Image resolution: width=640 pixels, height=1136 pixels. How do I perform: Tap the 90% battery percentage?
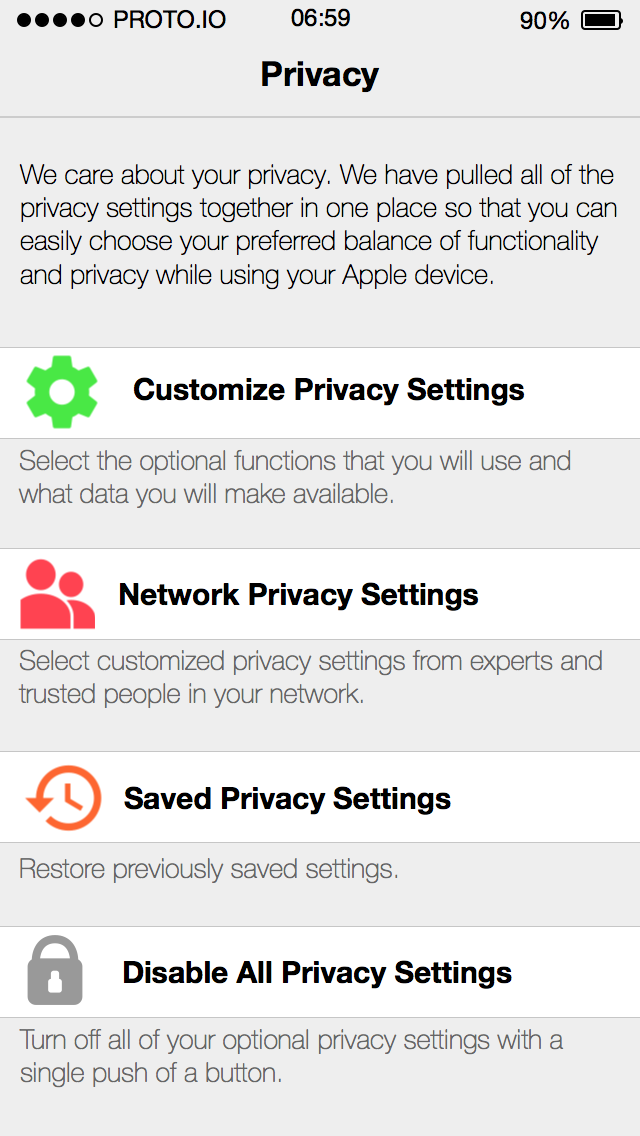tap(544, 21)
